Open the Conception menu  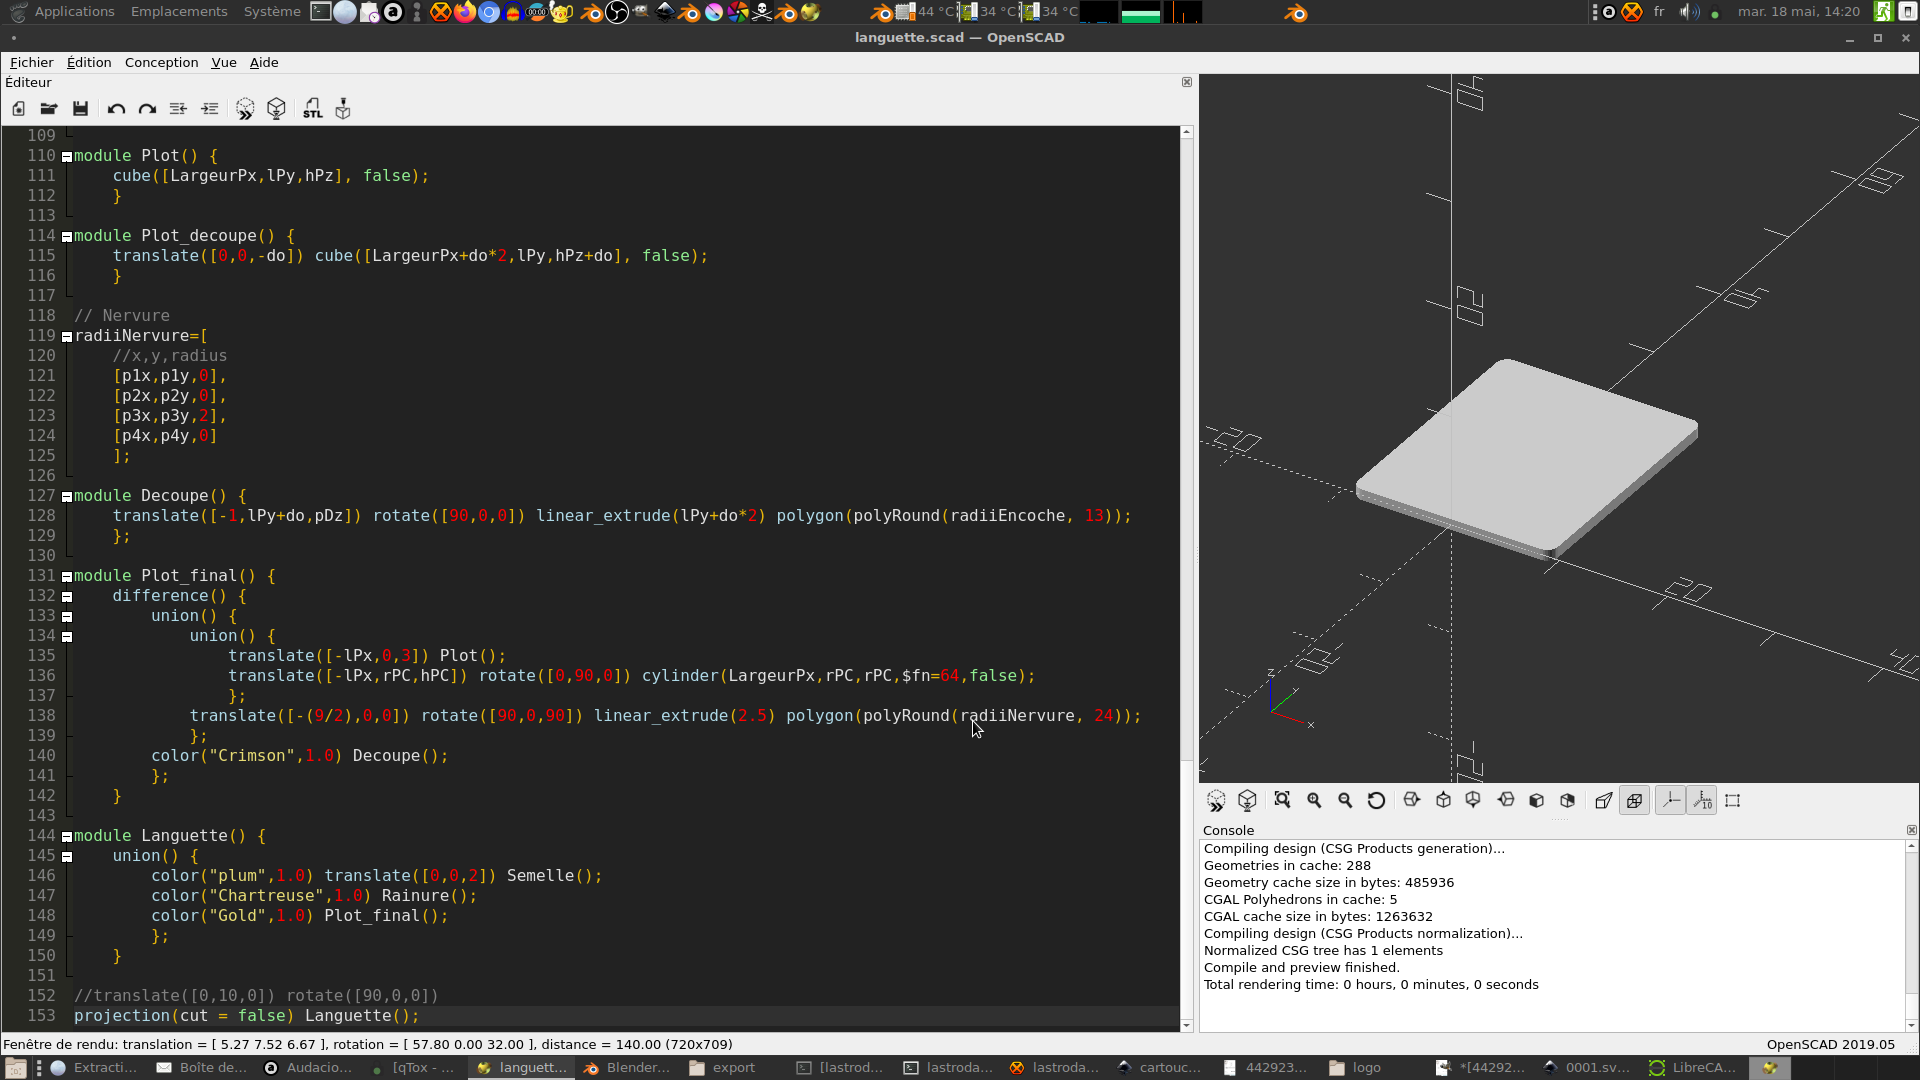(x=161, y=62)
